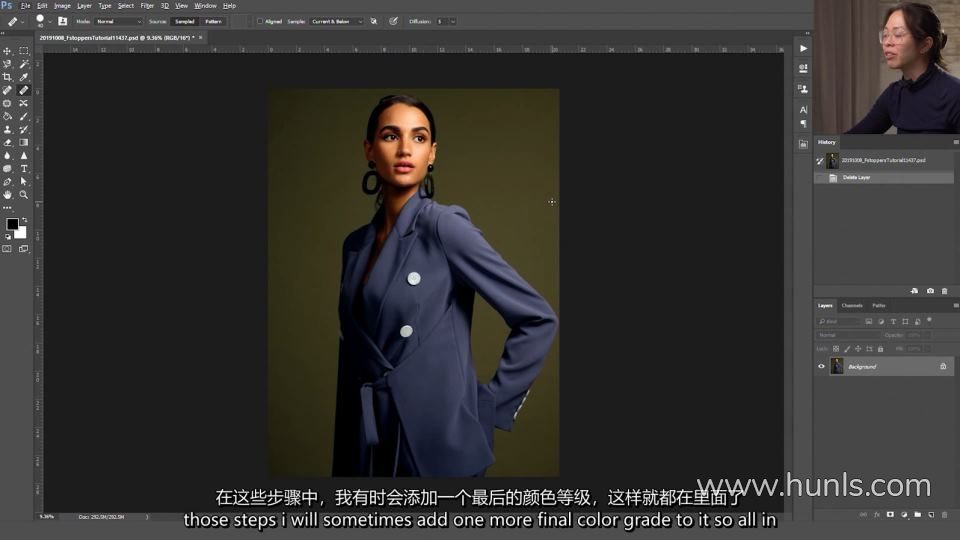Delete current state trash icon in History
Screen dimensions: 960x540
[944, 291]
